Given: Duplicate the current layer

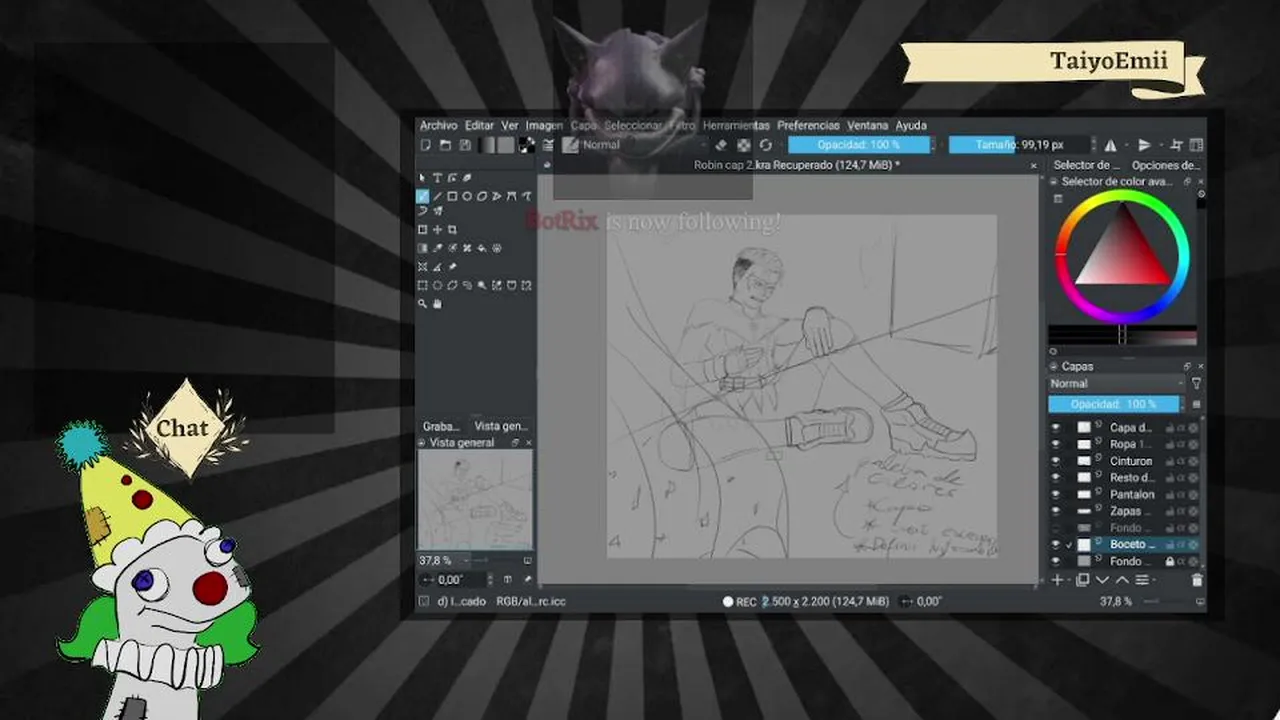Looking at the screenshot, I should [x=1082, y=580].
